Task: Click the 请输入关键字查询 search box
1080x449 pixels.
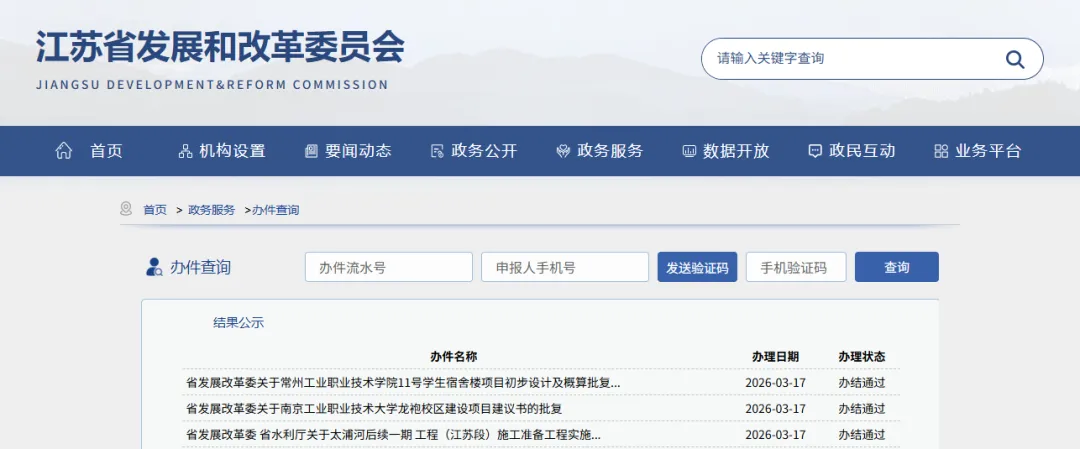Action: click(x=850, y=59)
